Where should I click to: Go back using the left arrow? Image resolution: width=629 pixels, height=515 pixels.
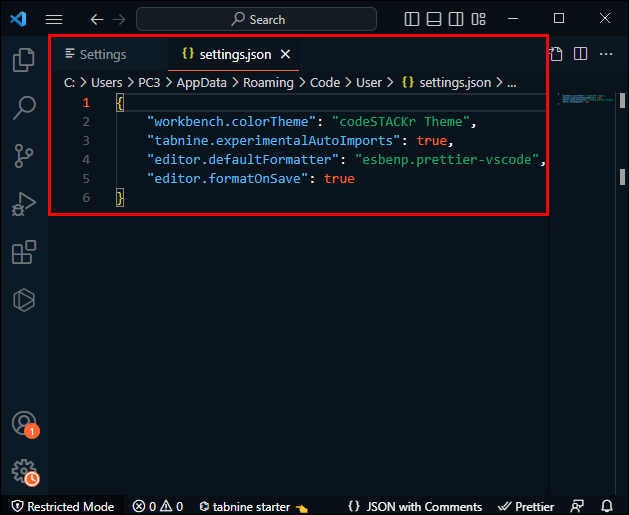point(97,19)
